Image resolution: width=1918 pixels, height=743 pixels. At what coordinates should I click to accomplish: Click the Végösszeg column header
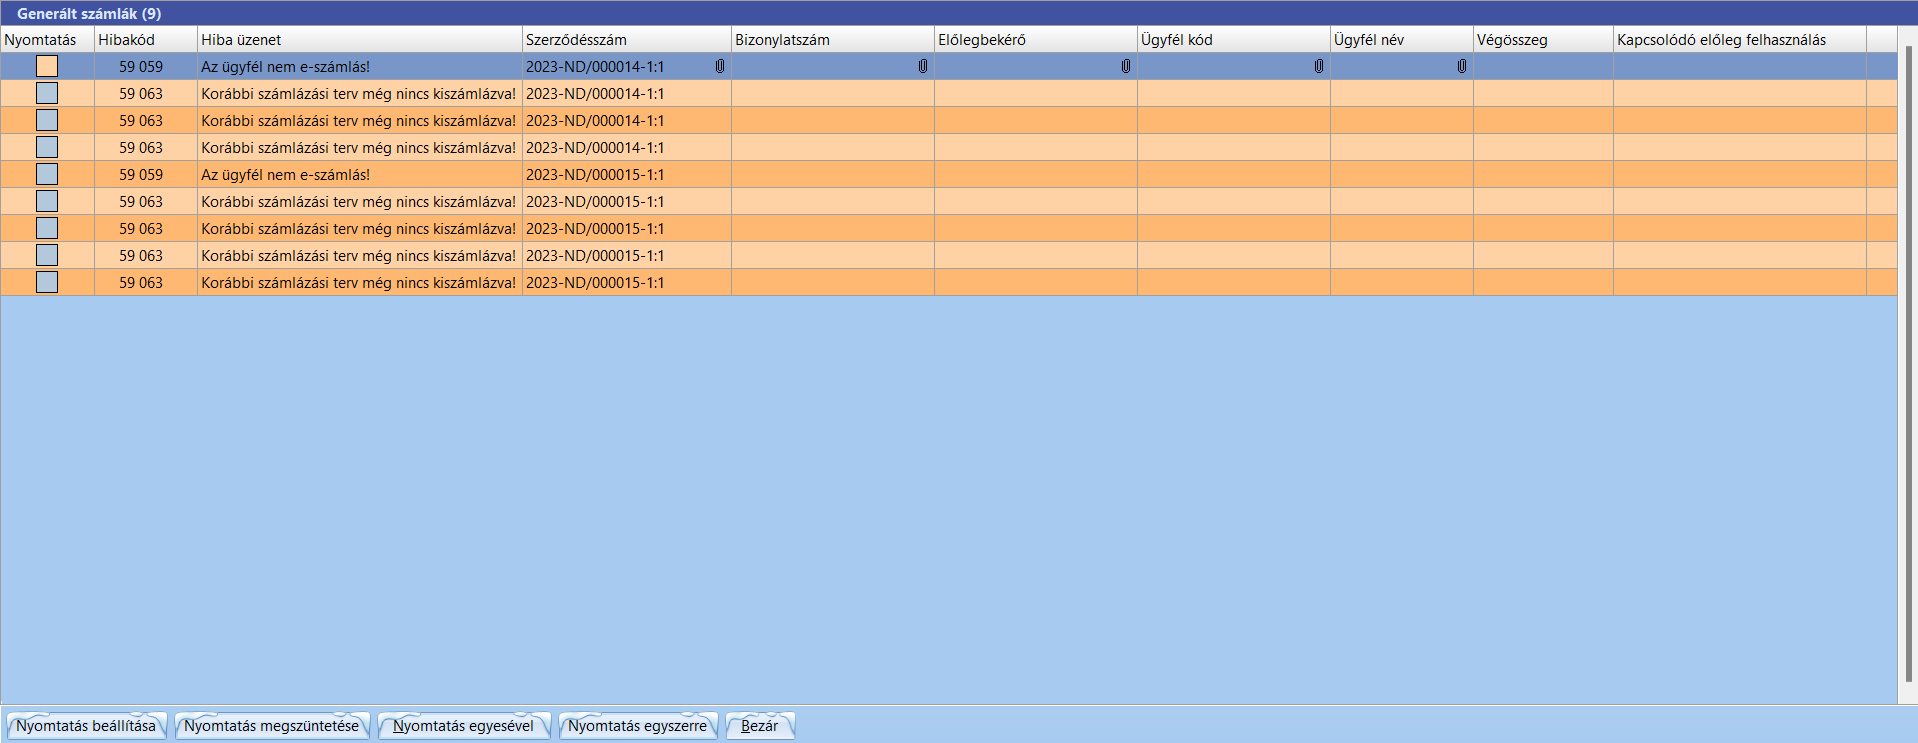pos(1543,40)
